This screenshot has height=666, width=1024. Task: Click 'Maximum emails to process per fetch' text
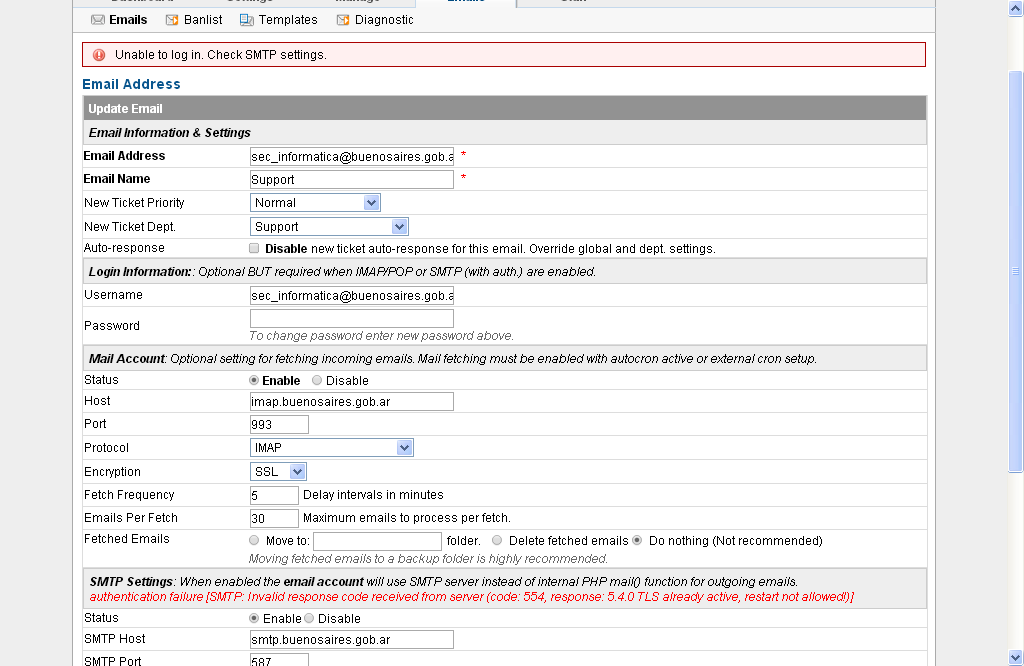[407, 518]
